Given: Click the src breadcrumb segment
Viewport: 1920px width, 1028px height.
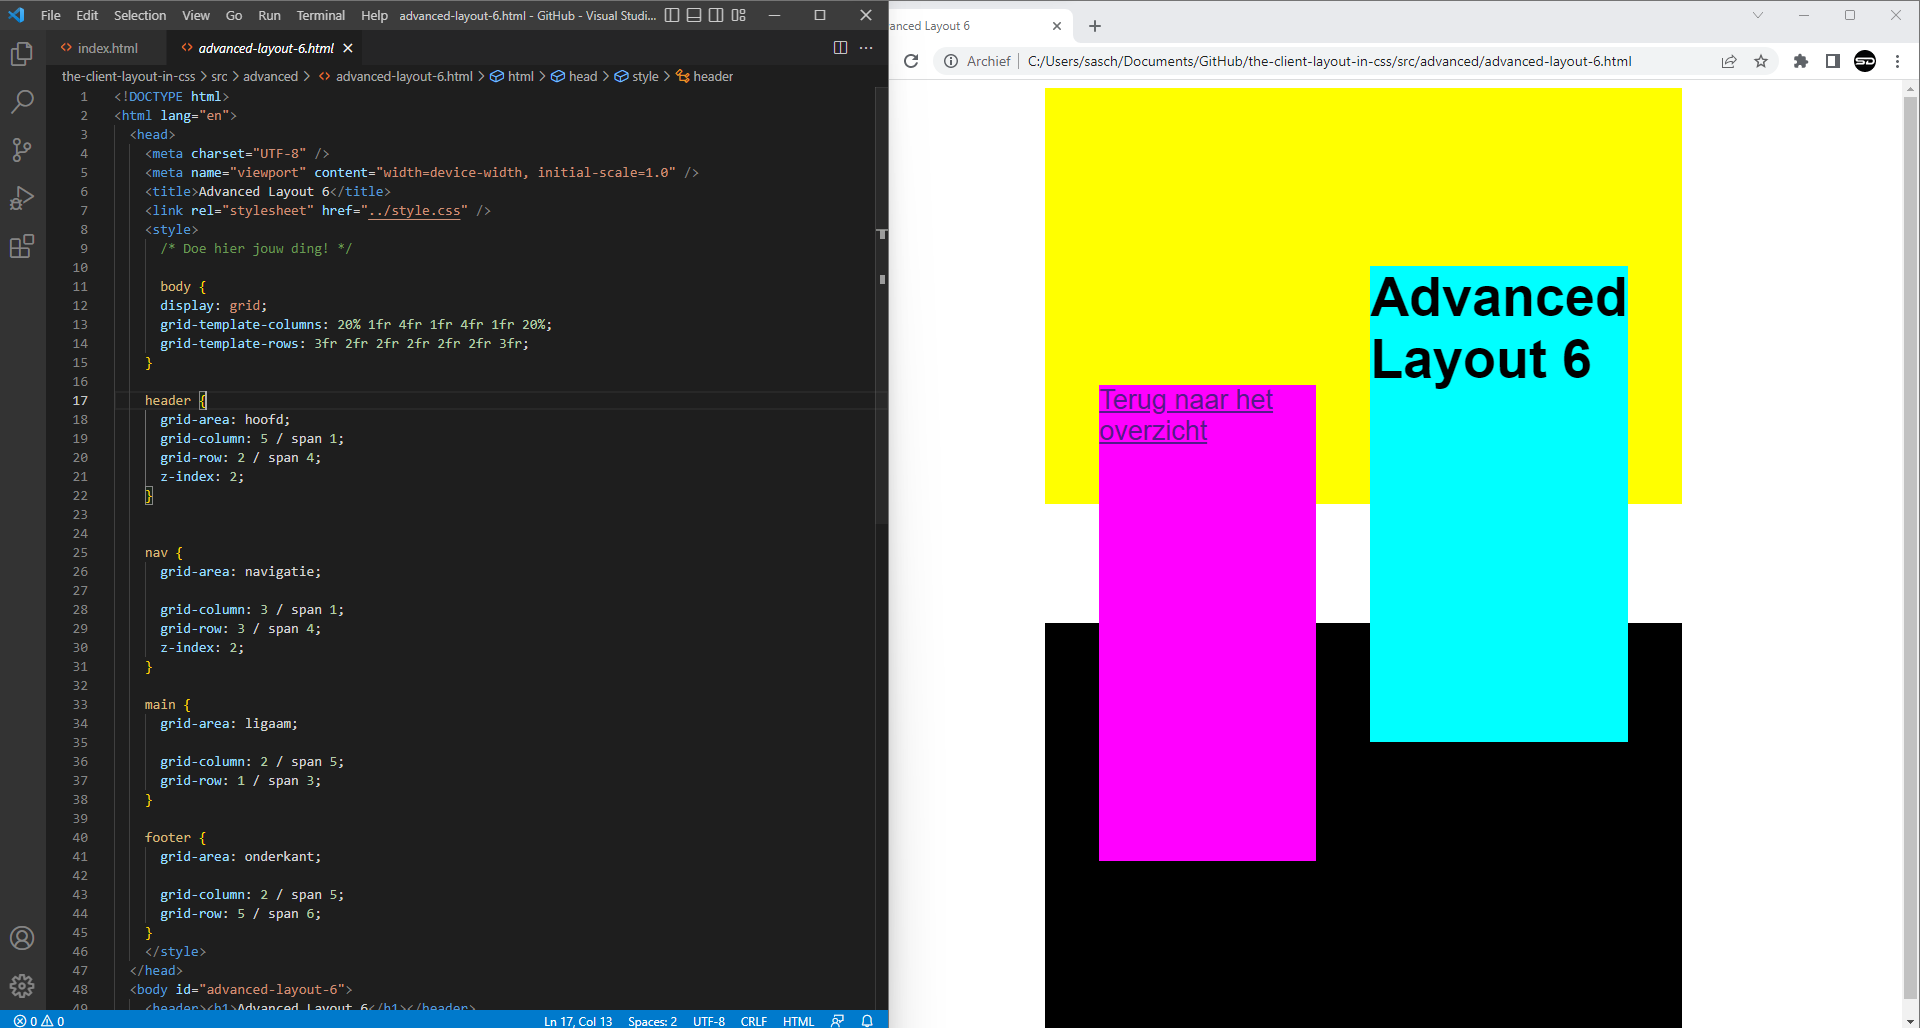Looking at the screenshot, I should click(x=219, y=76).
